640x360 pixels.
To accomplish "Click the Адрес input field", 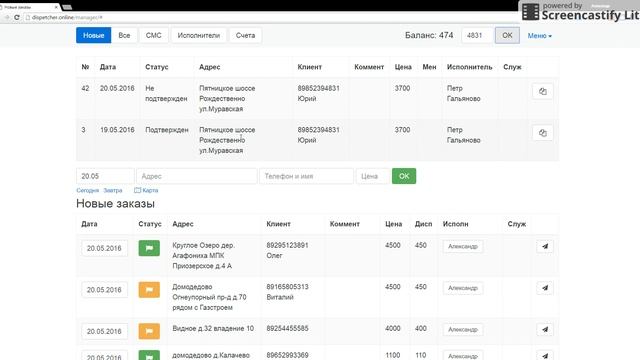I will pos(197,176).
